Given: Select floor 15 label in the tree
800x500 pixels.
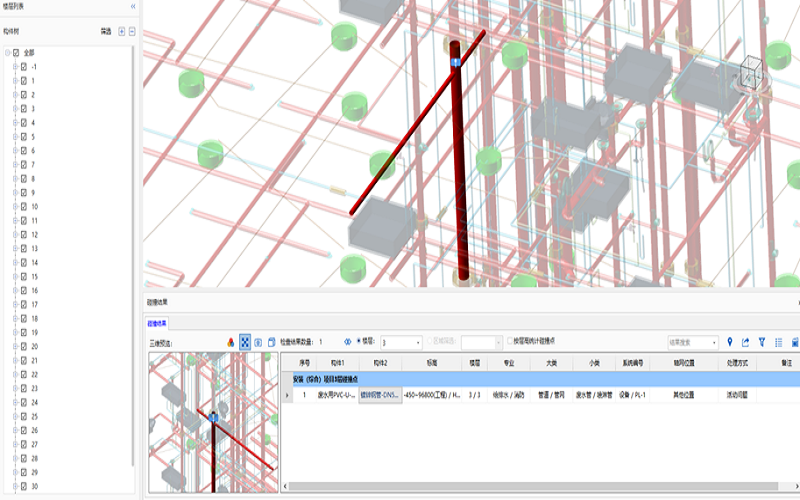Looking at the screenshot, I should pyautogui.click(x=34, y=277).
